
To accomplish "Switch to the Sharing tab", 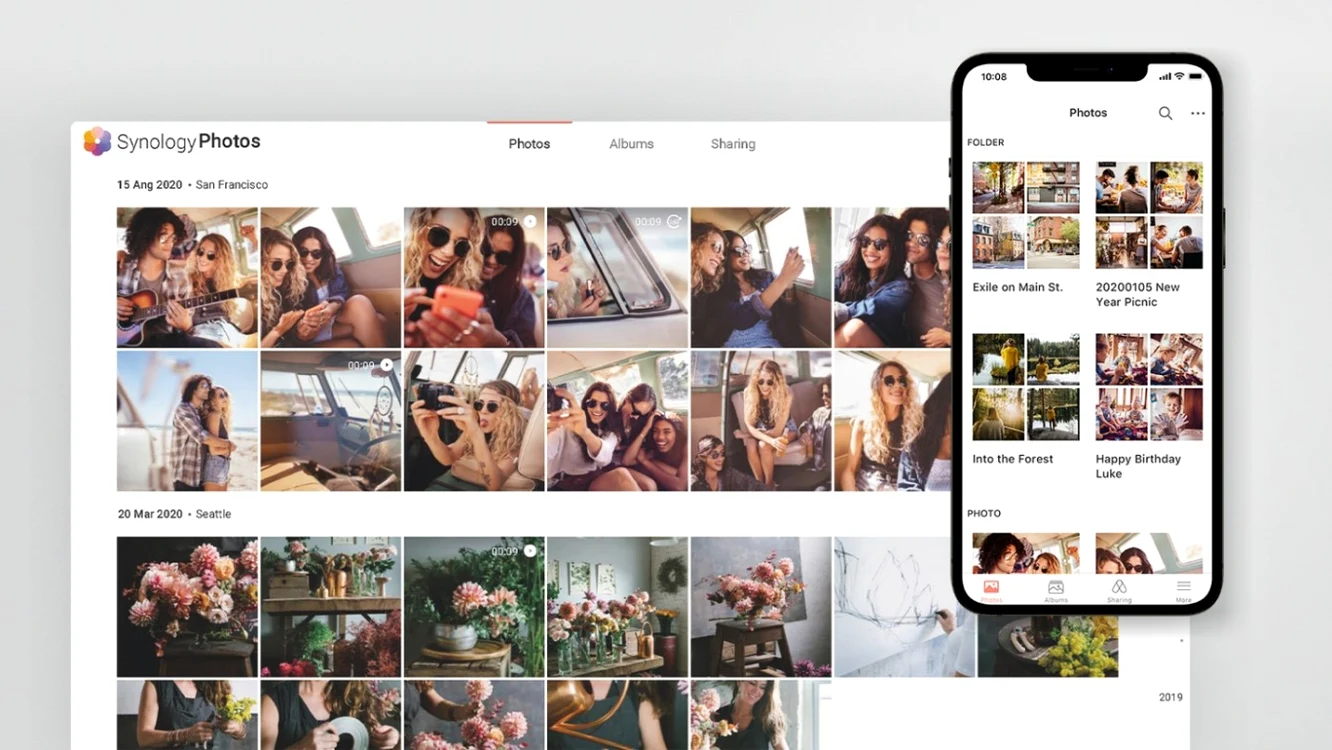I will (x=733, y=144).
